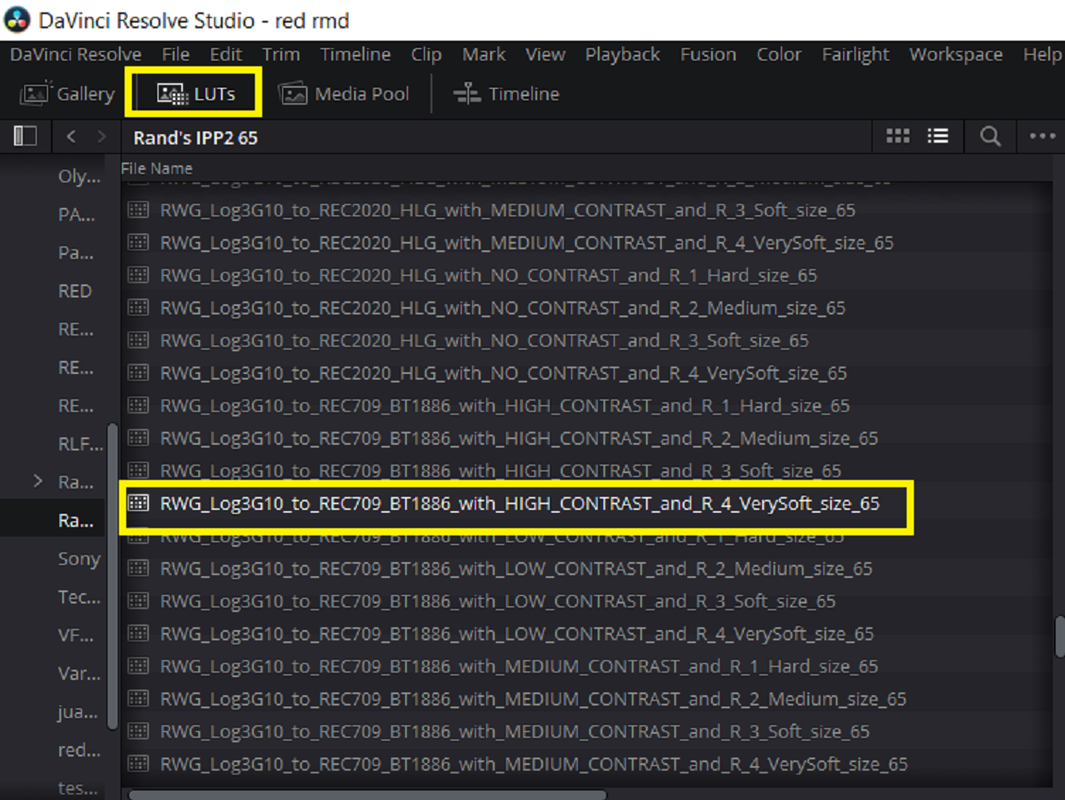Toggle the LUT sidebar panel icon
The image size is (1065, 800).
[25, 136]
